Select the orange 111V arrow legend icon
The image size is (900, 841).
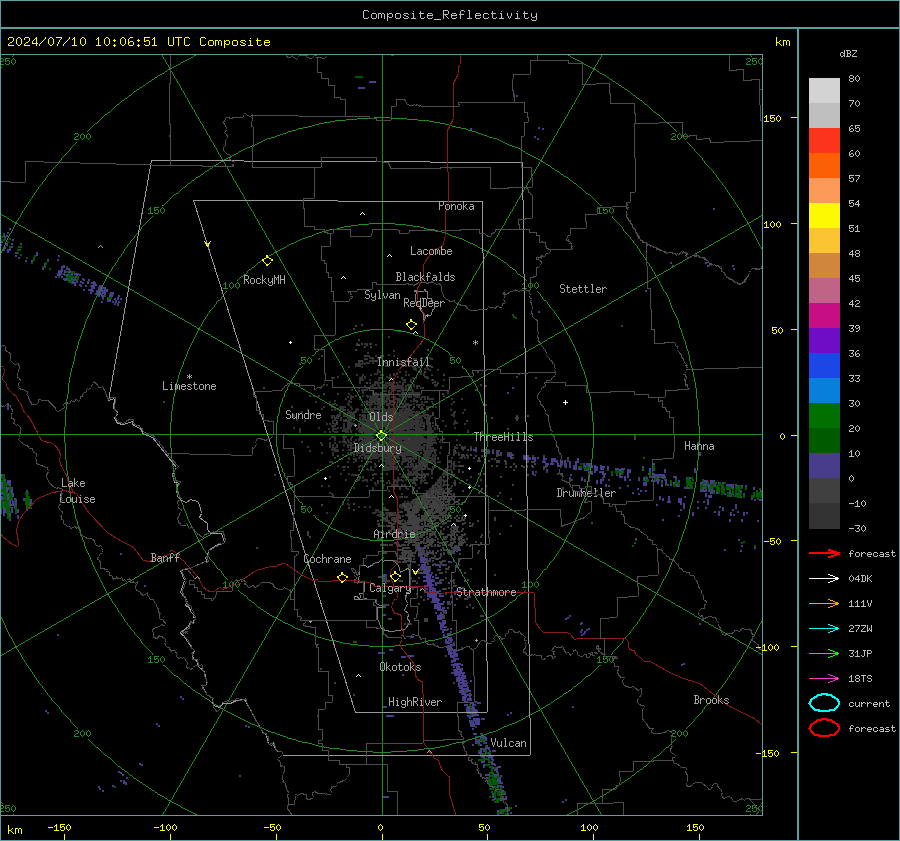(824, 603)
